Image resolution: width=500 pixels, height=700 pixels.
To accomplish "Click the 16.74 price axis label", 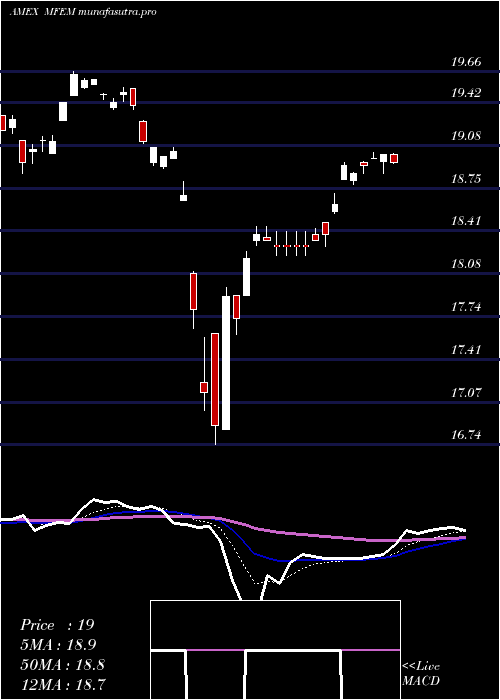I will [466, 435].
